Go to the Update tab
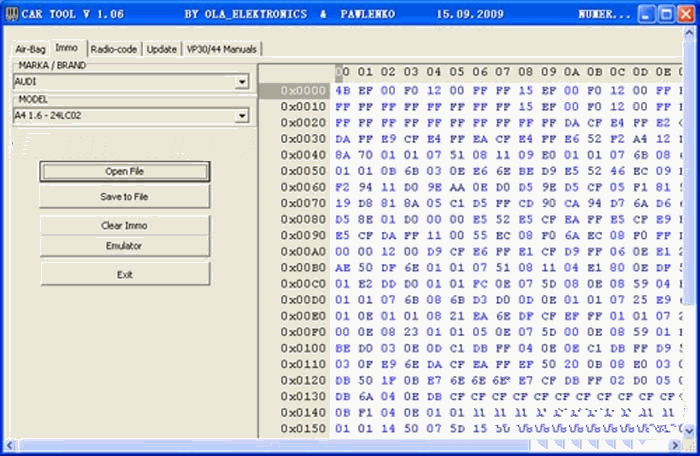700x456 pixels. 162,49
